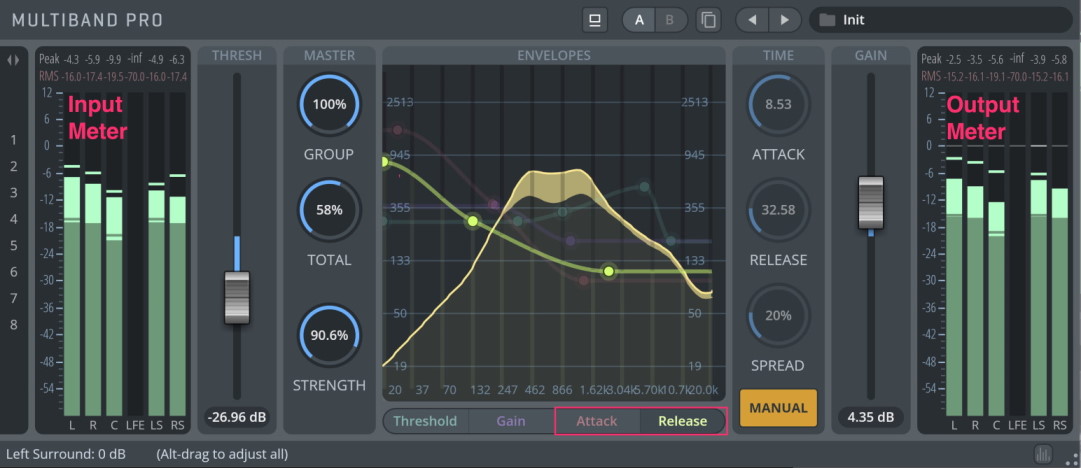Select the Attack envelope tab
This screenshot has height=468, width=1081.
[597, 421]
